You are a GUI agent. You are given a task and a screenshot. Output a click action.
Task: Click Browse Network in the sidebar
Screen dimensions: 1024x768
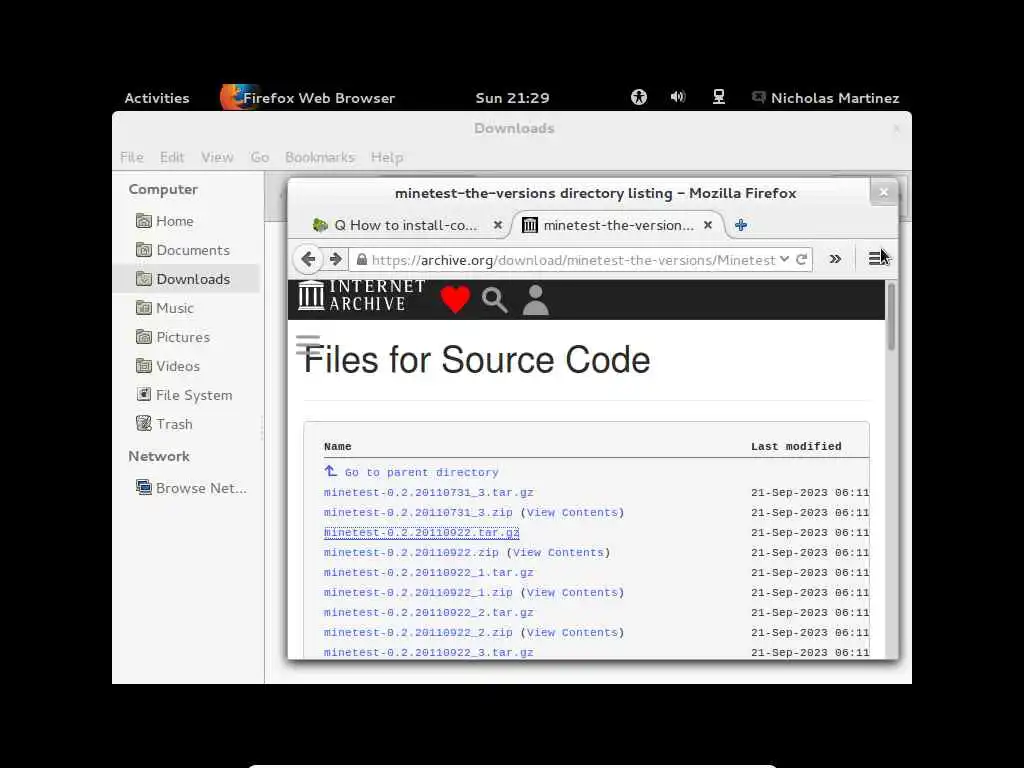(x=187, y=488)
